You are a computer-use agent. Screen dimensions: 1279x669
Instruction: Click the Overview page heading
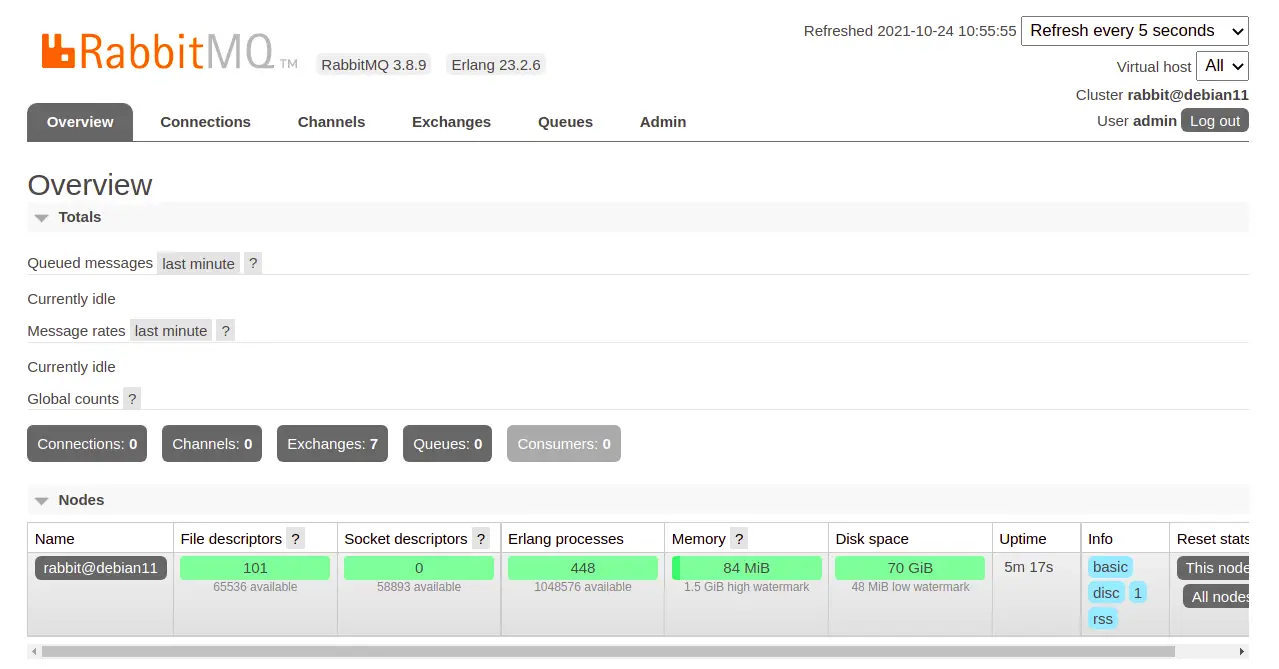(x=90, y=185)
